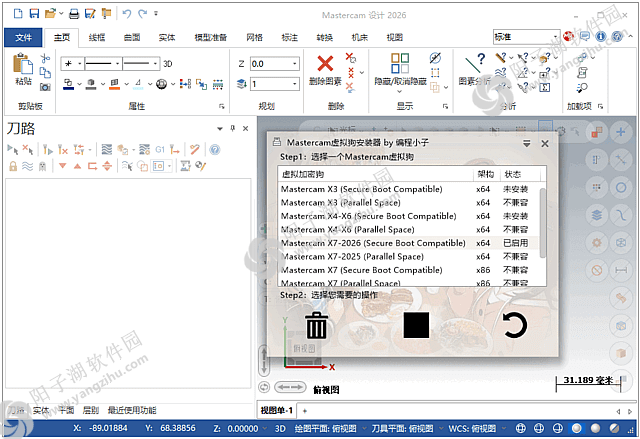
Task: Click the red X 删除图素 delete entities button
Action: pyautogui.click(x=325, y=64)
